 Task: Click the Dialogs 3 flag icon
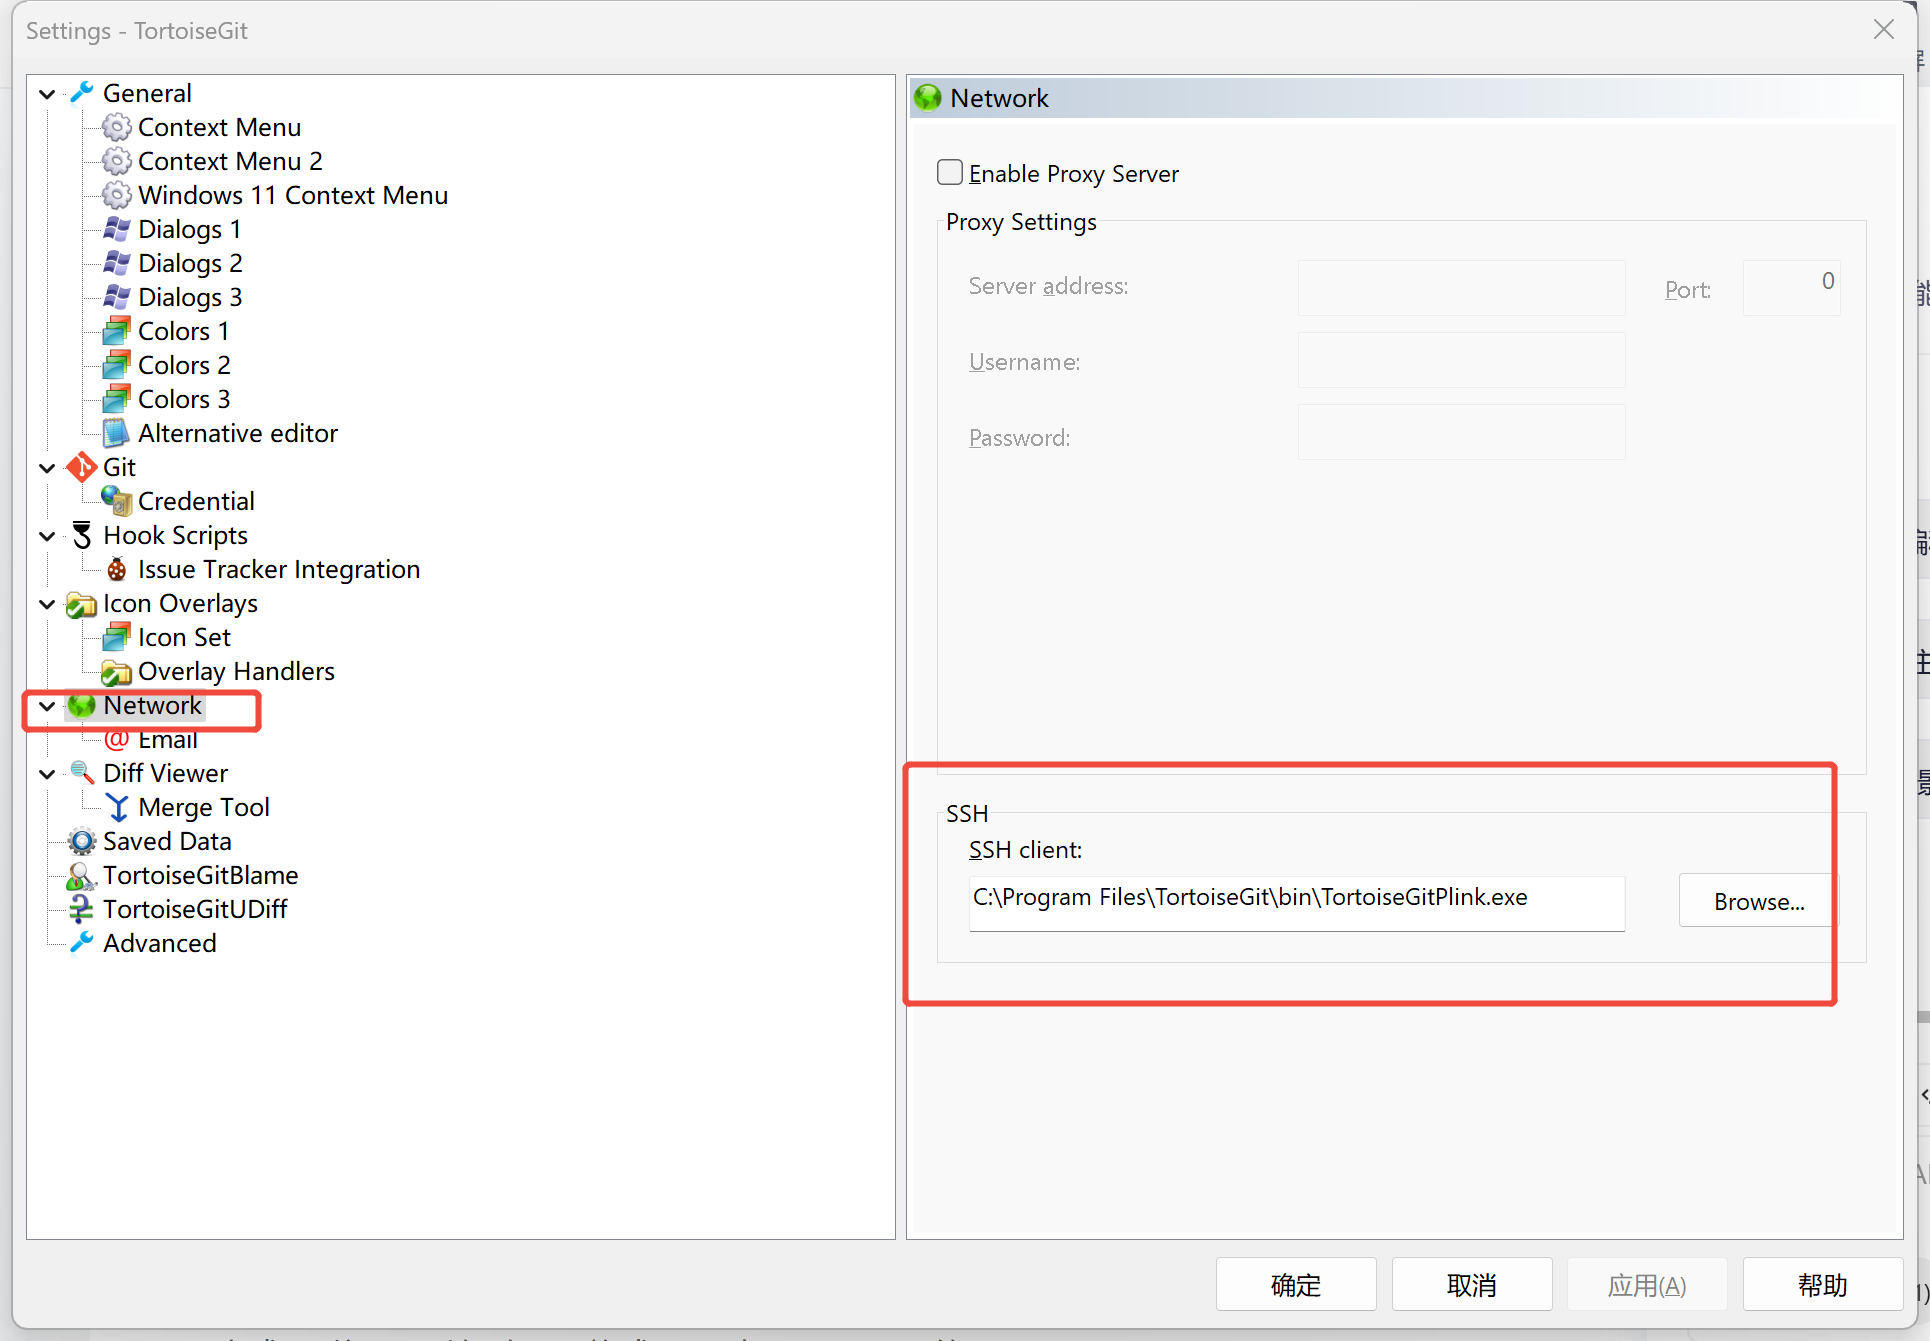(117, 297)
